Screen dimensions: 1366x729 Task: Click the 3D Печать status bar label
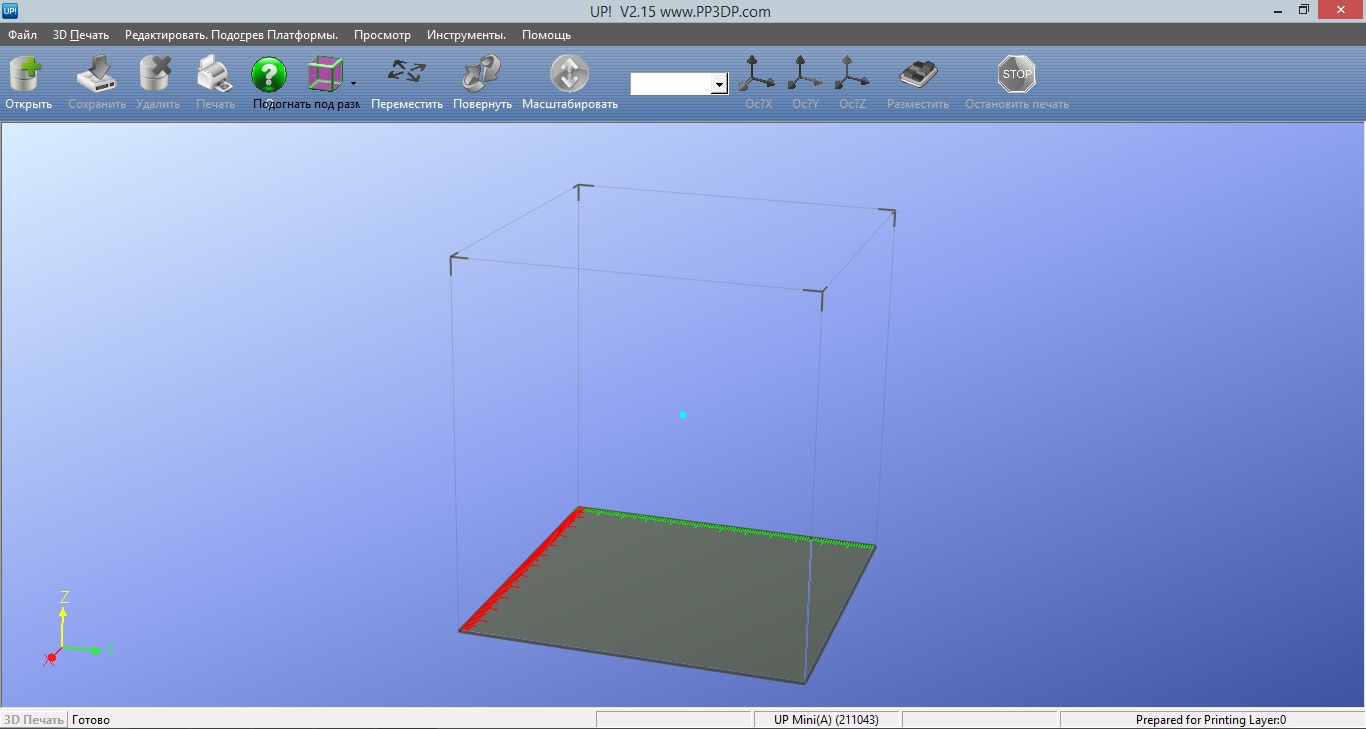click(34, 720)
